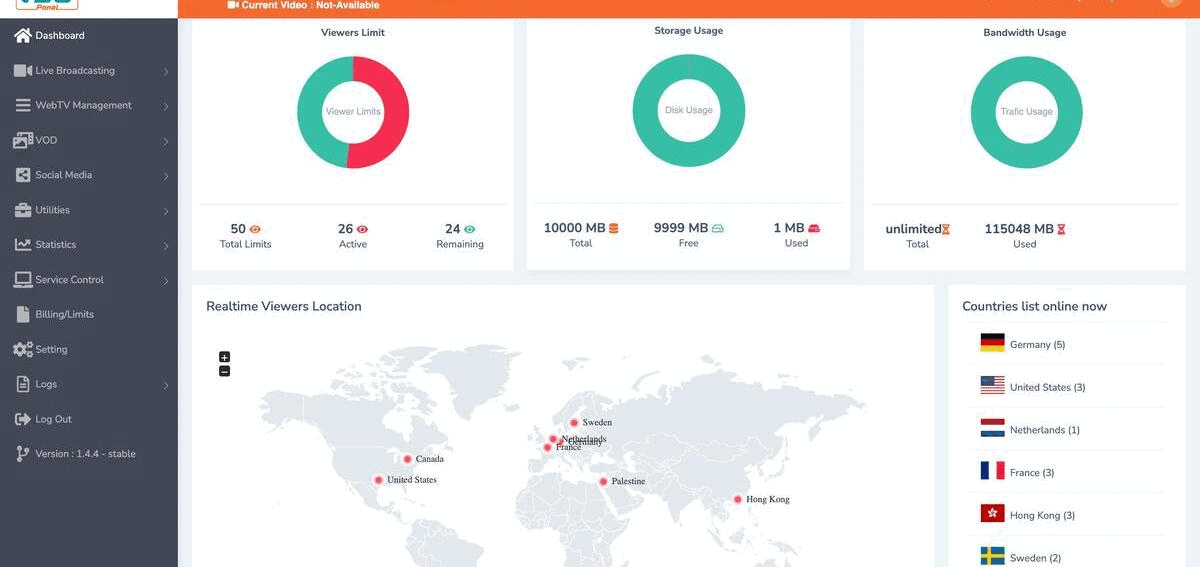Open the Statistics menu label

[x=56, y=245]
